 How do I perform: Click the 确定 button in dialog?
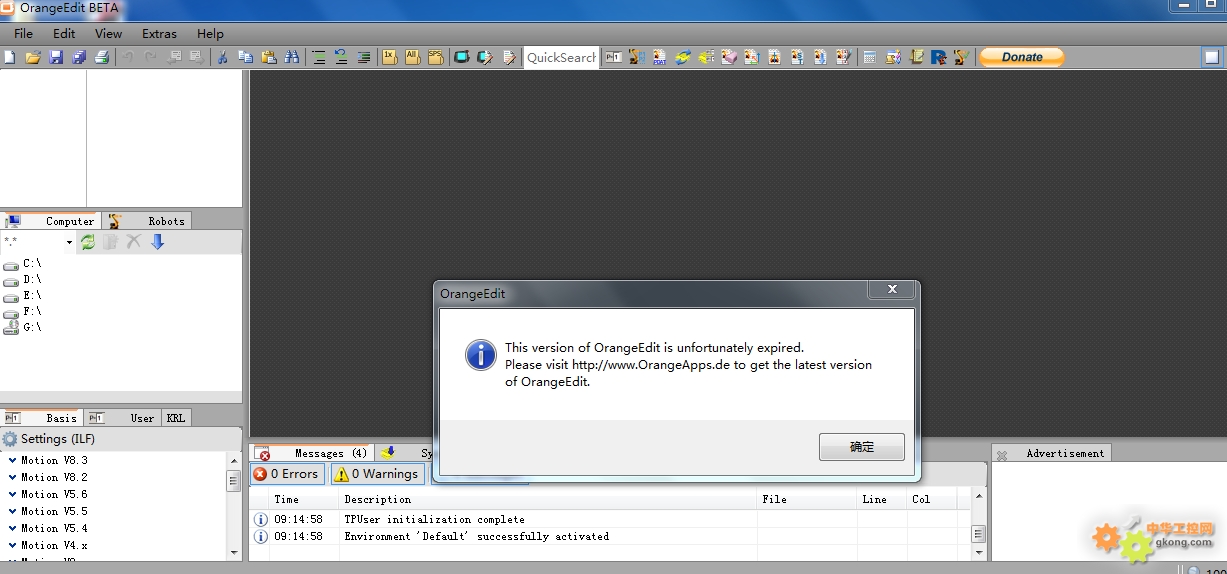[x=862, y=447]
